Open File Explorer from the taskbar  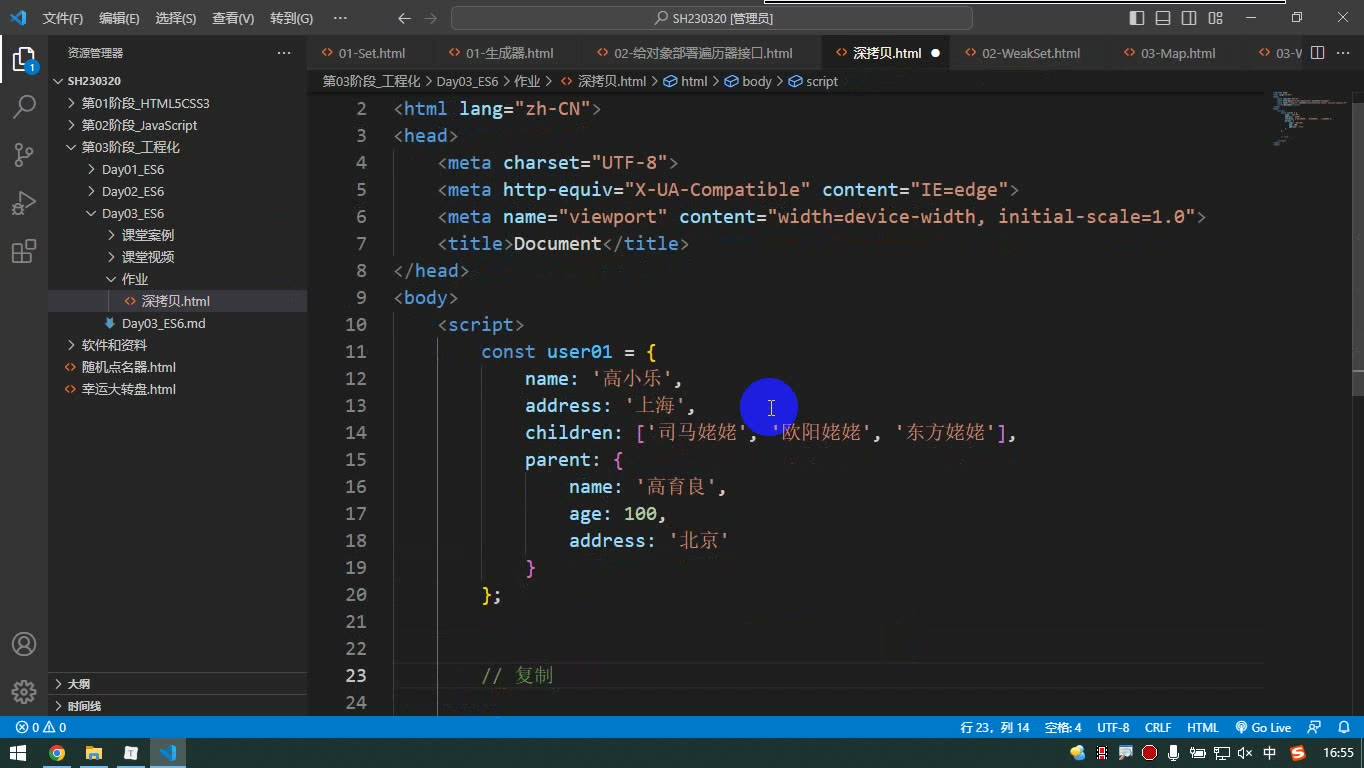pos(94,753)
